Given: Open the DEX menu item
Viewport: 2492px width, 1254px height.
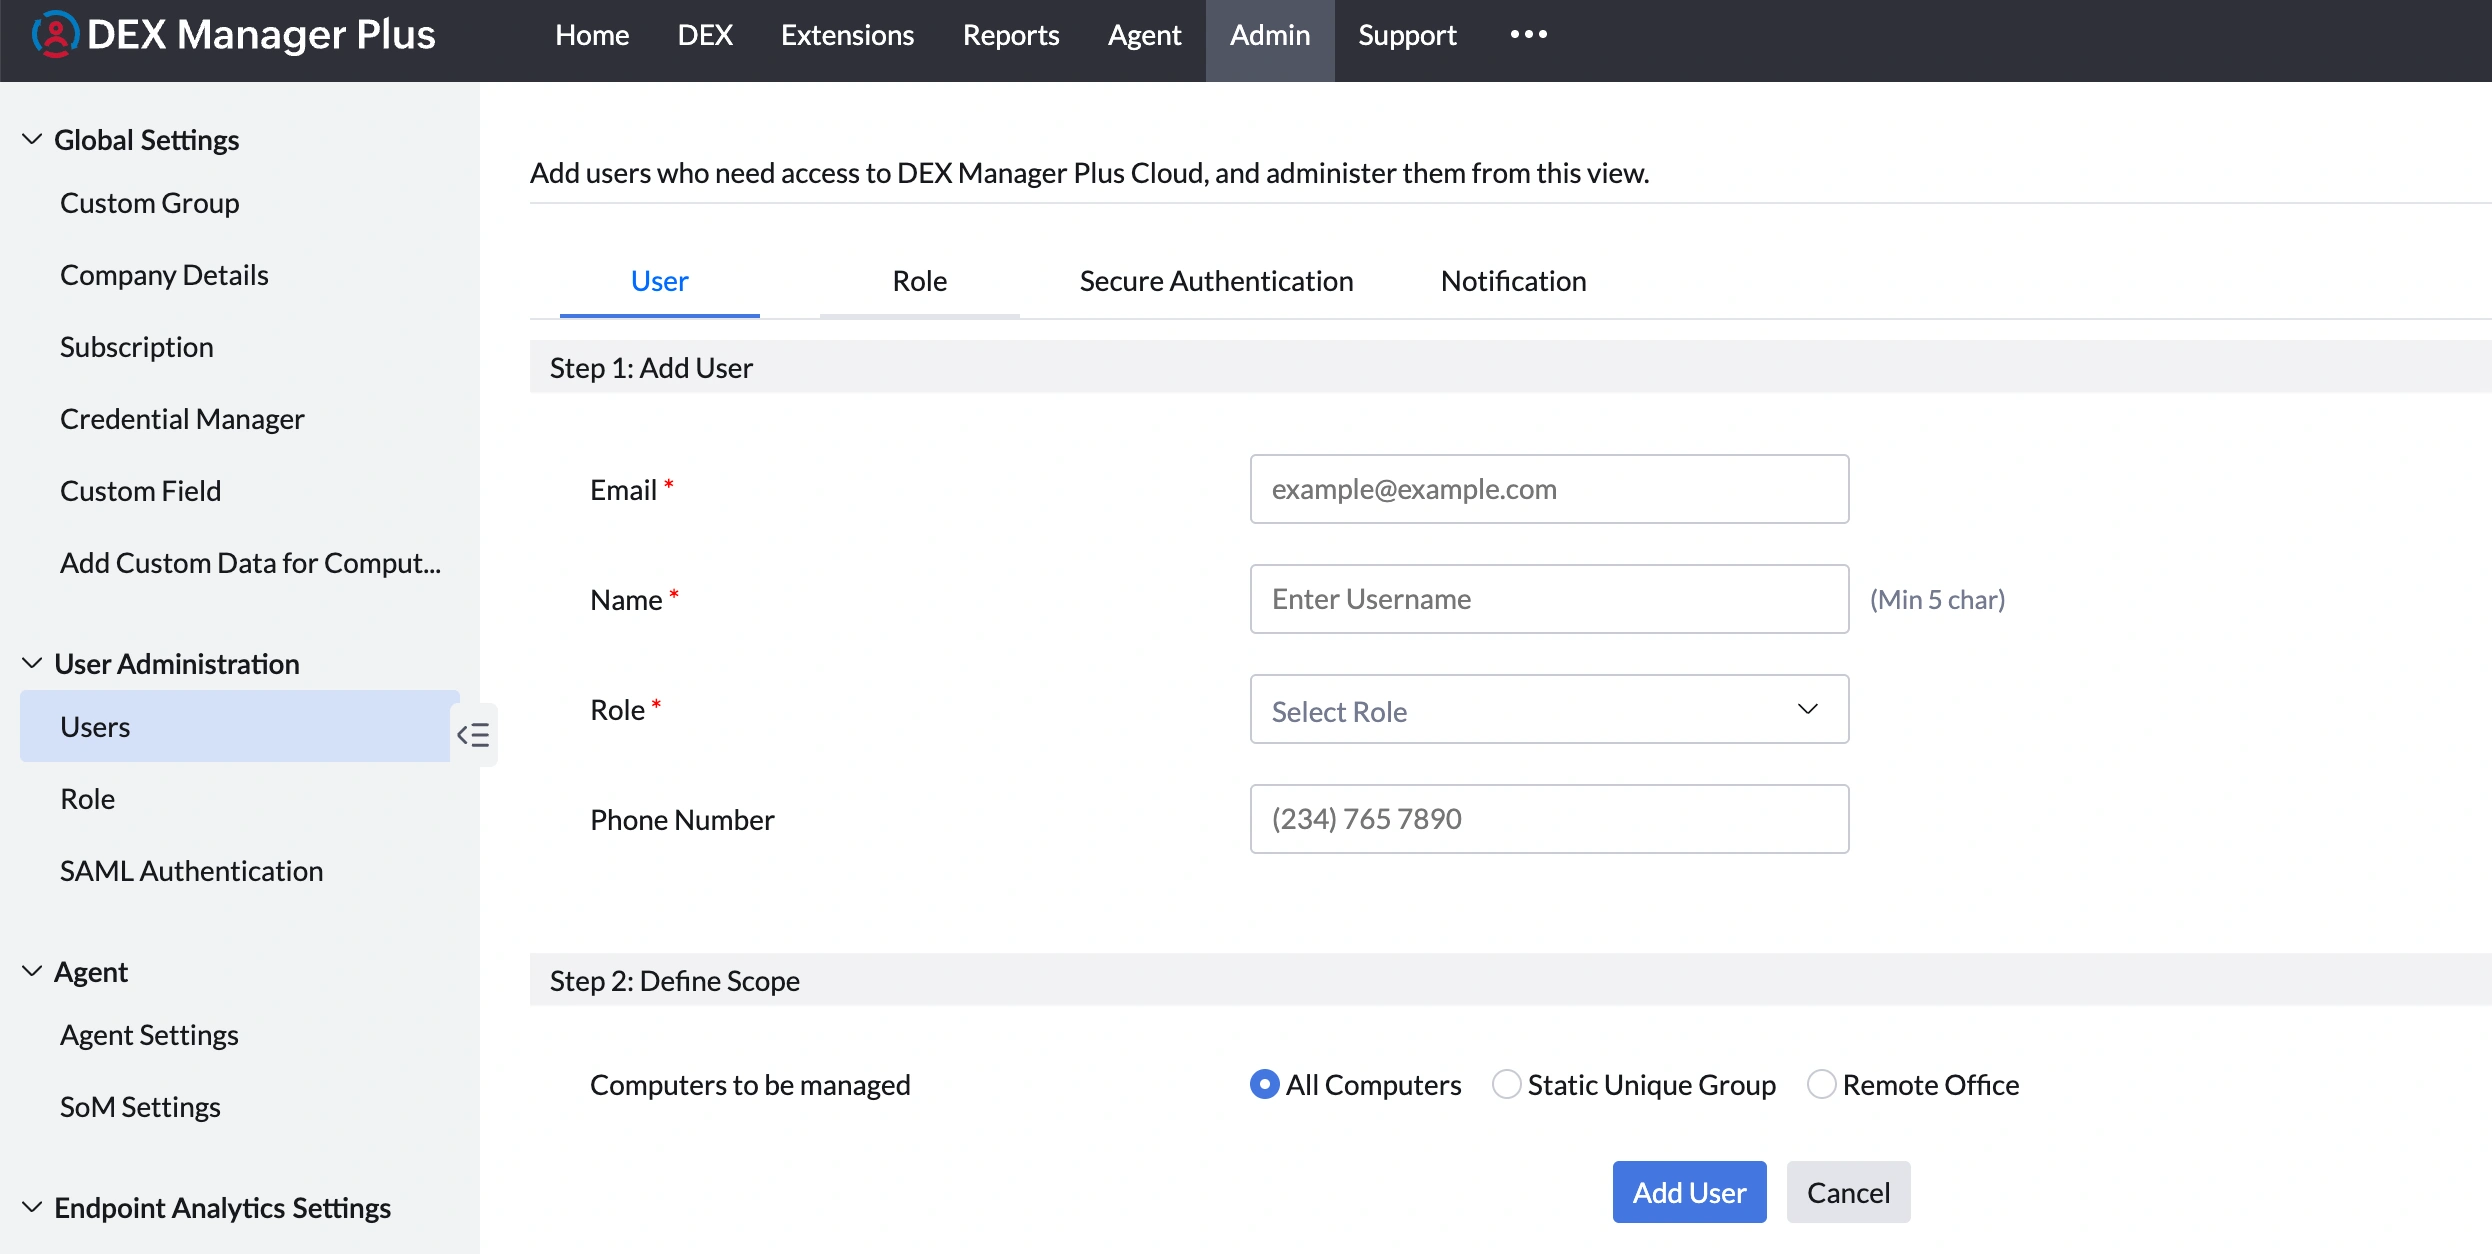Looking at the screenshot, I should 705,35.
